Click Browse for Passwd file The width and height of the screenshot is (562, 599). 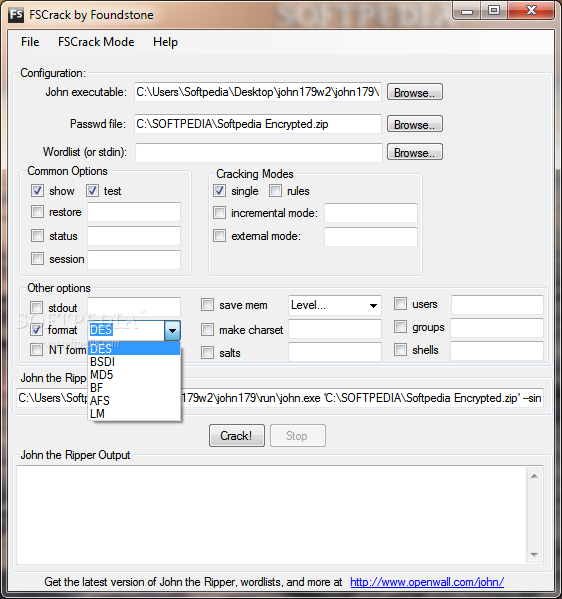(415, 124)
